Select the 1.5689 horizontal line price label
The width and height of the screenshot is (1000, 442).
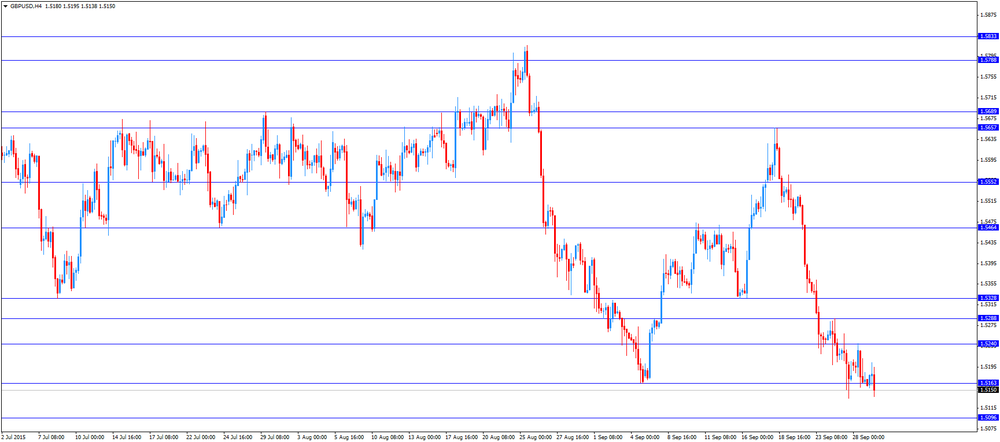pos(987,112)
